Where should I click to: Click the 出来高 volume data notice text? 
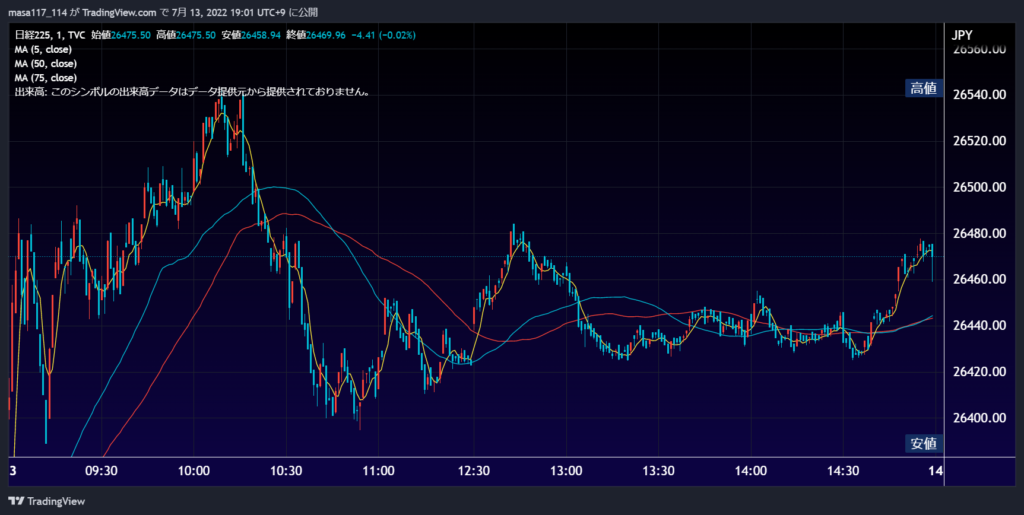click(193, 92)
